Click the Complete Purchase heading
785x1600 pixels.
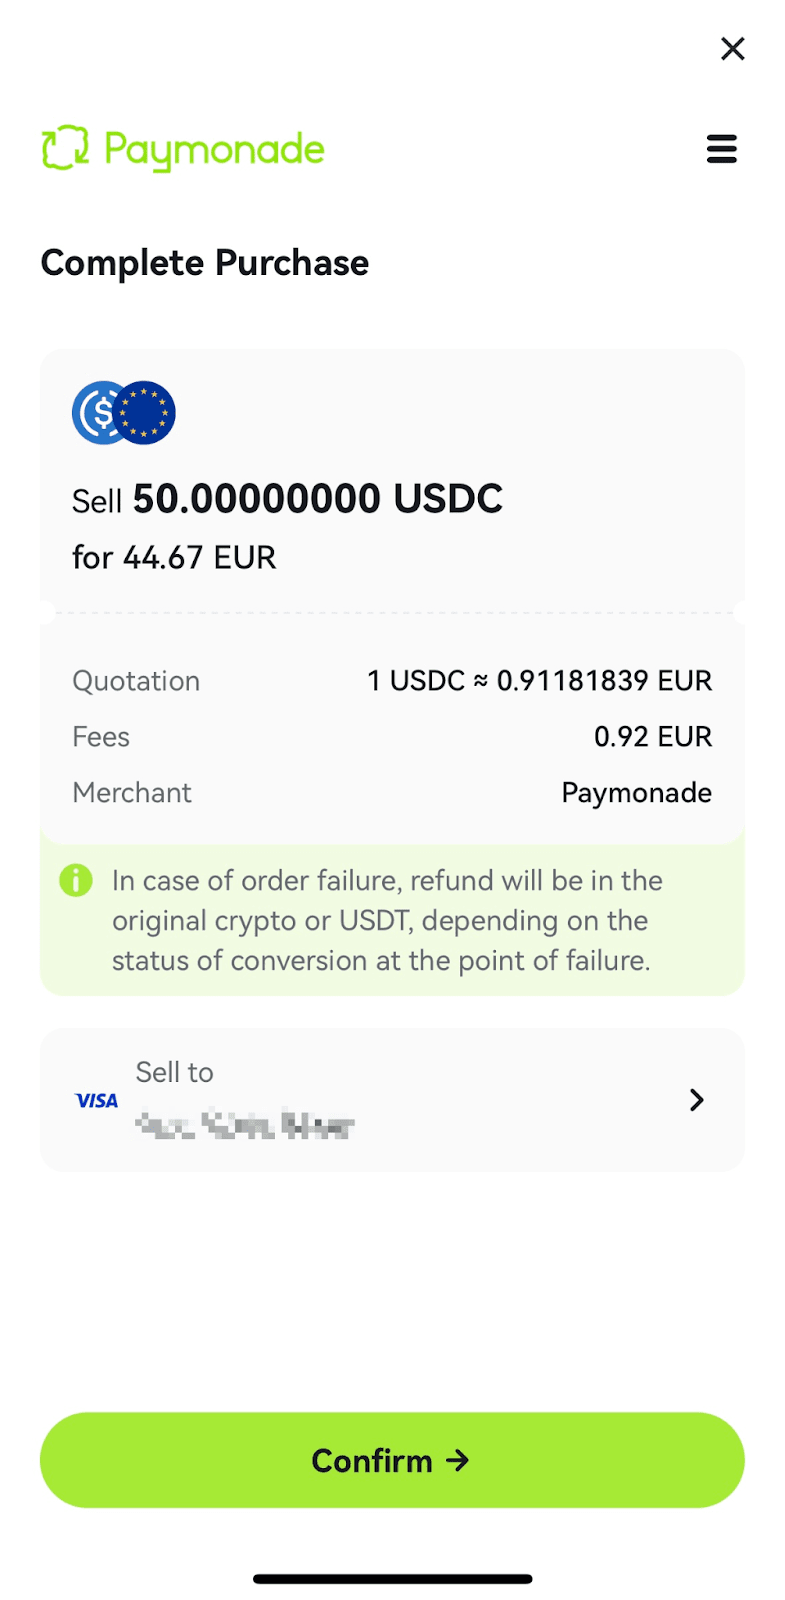pyautogui.click(x=205, y=263)
